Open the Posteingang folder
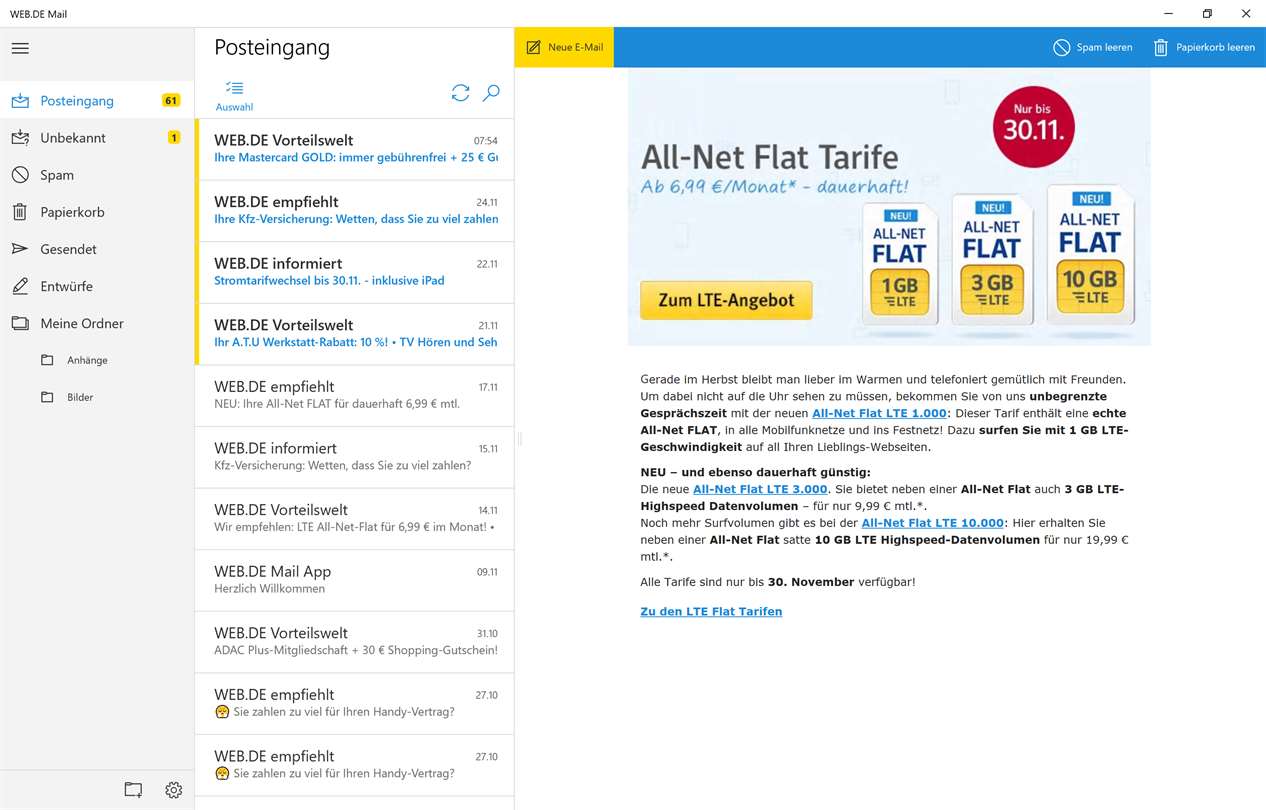This screenshot has width=1266, height=810. click(x=77, y=101)
